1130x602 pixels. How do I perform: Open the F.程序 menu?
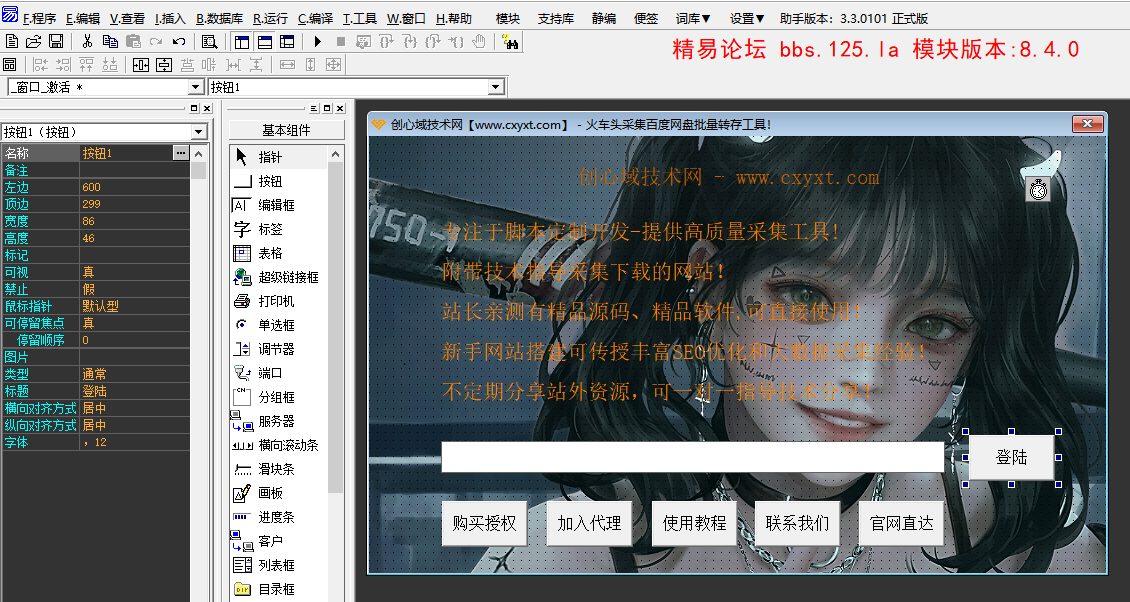(39, 19)
